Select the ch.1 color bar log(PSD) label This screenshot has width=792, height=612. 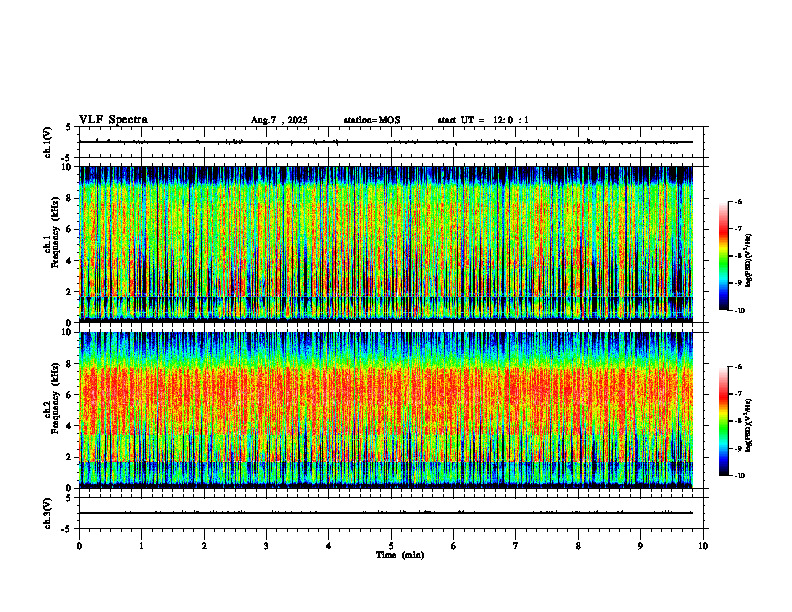pos(749,261)
